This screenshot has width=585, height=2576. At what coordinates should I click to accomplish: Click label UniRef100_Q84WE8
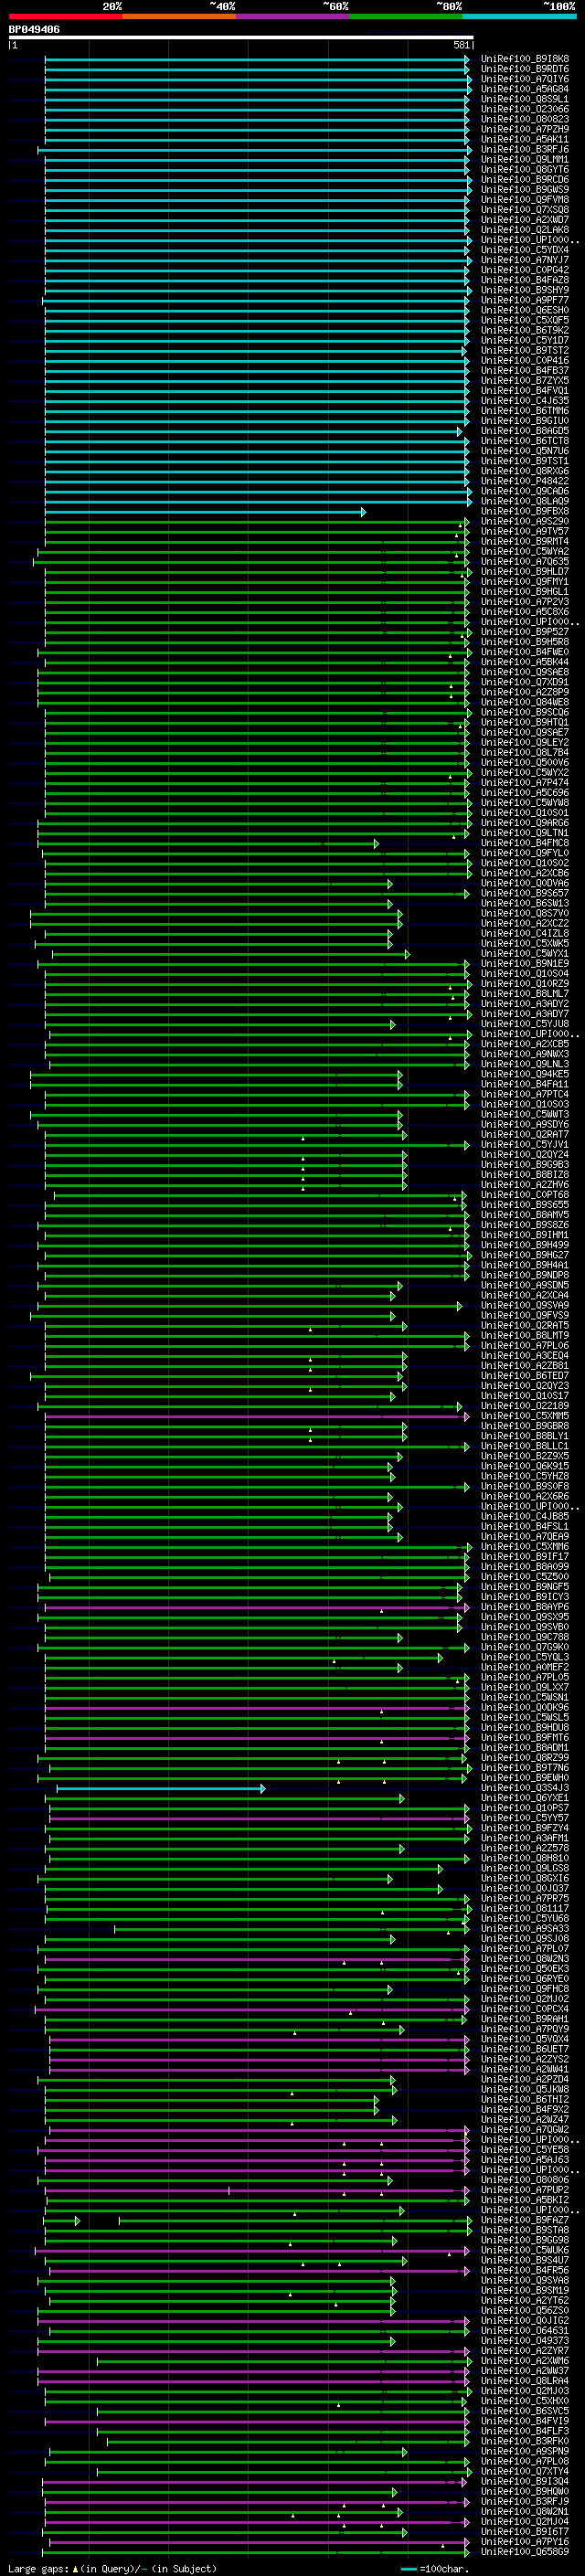pyautogui.click(x=524, y=703)
